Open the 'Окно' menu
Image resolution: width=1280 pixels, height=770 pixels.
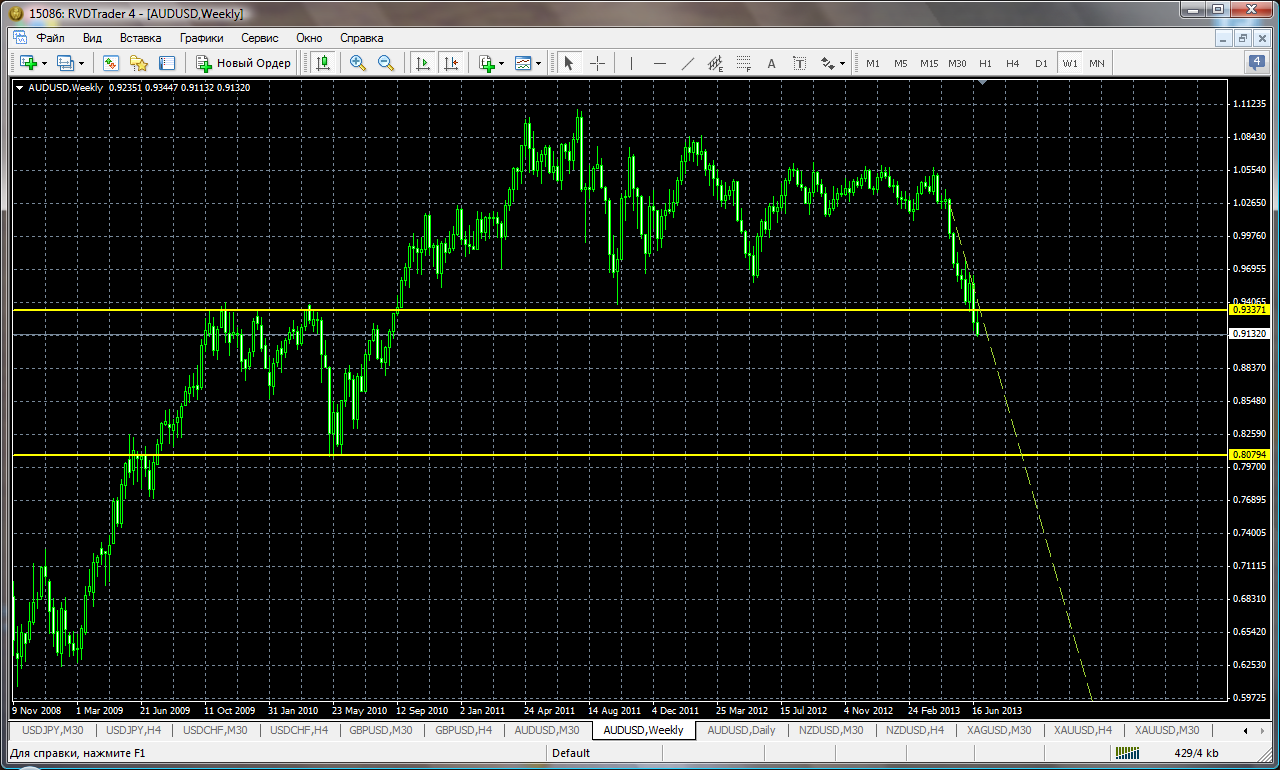tap(309, 38)
